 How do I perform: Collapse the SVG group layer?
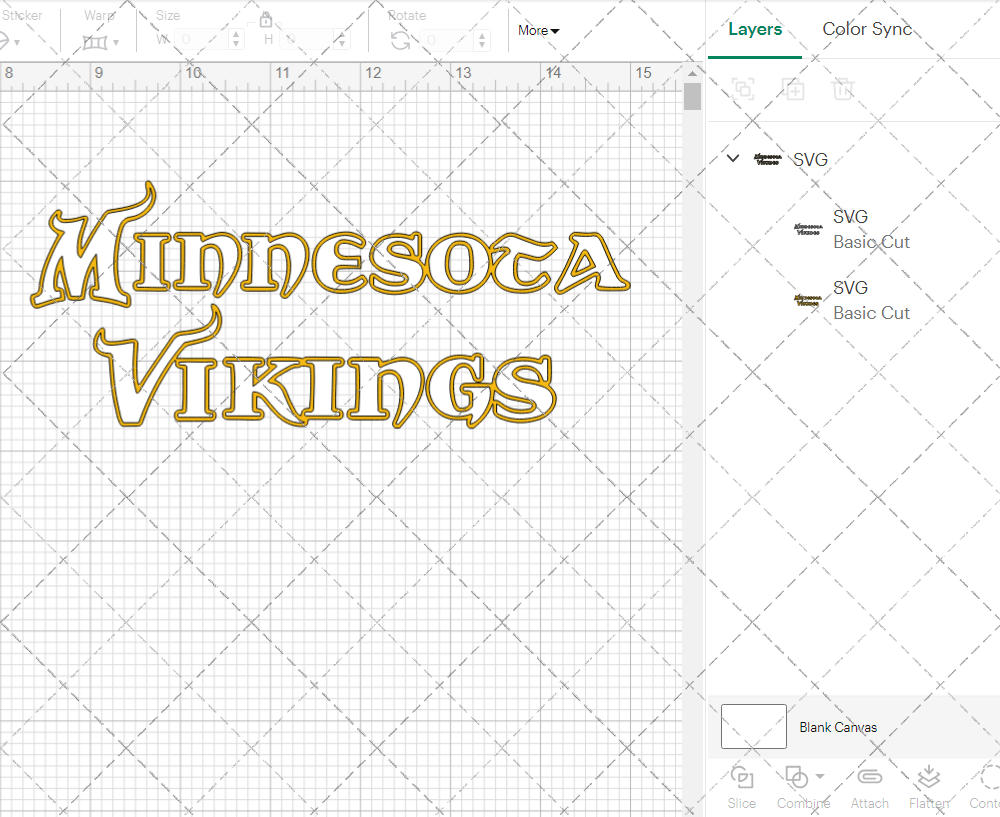(733, 158)
